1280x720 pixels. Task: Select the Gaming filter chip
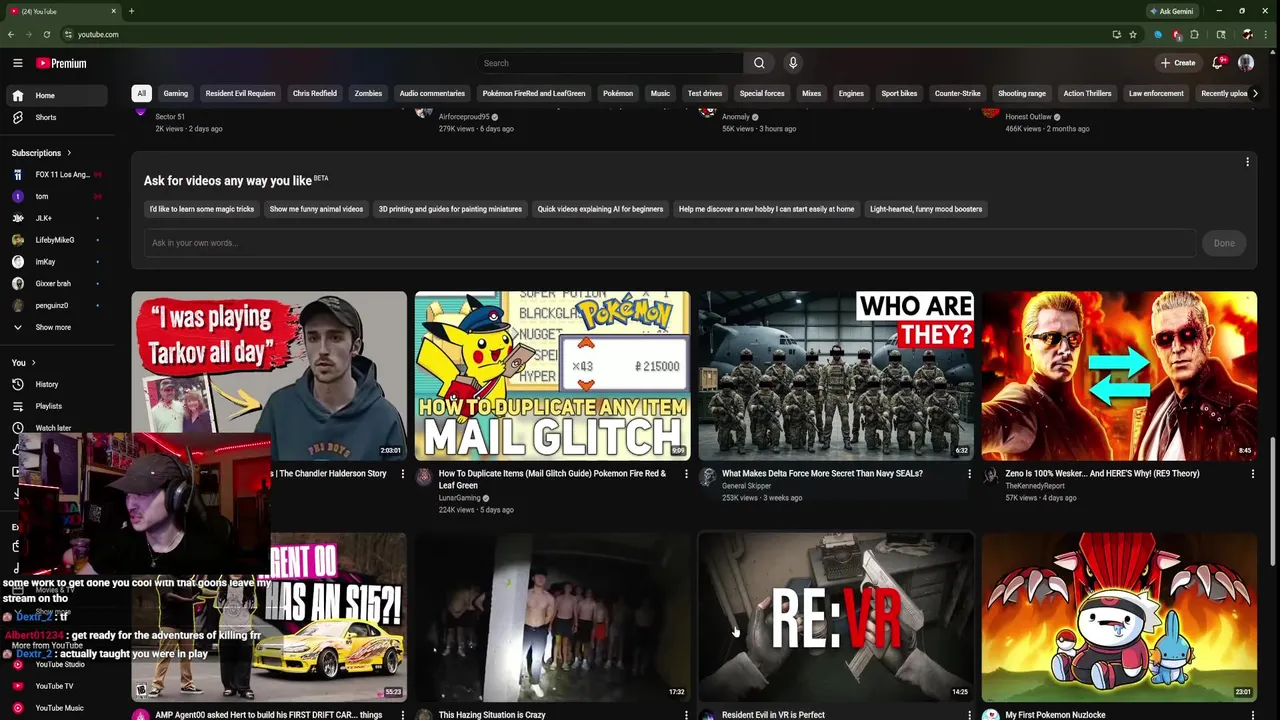tap(175, 93)
